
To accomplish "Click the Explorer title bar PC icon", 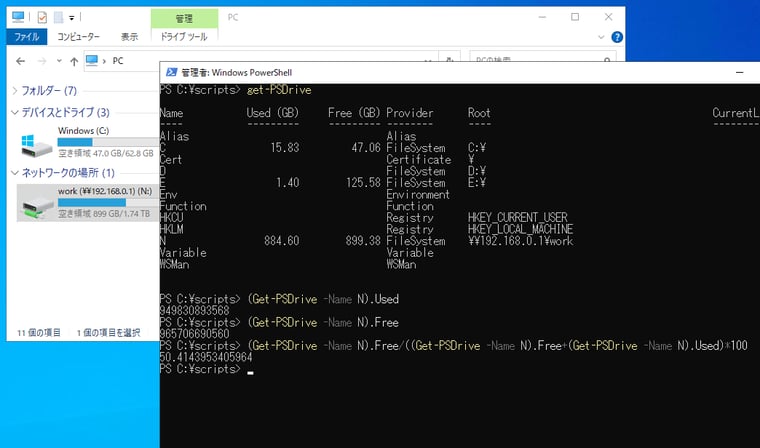I will pos(18,17).
